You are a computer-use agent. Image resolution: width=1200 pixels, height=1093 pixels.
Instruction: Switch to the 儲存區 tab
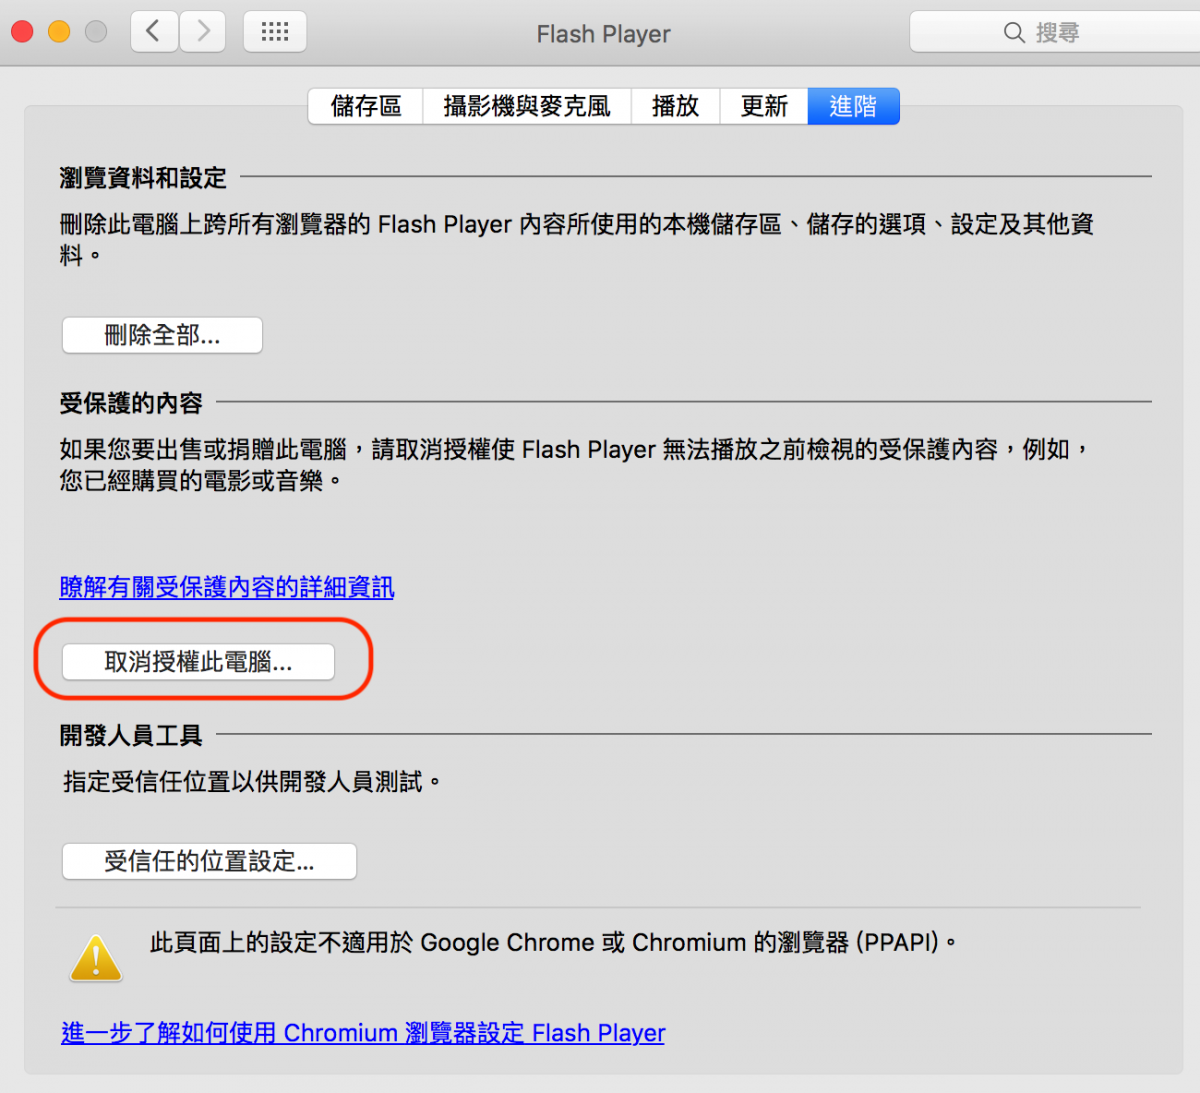coord(366,106)
